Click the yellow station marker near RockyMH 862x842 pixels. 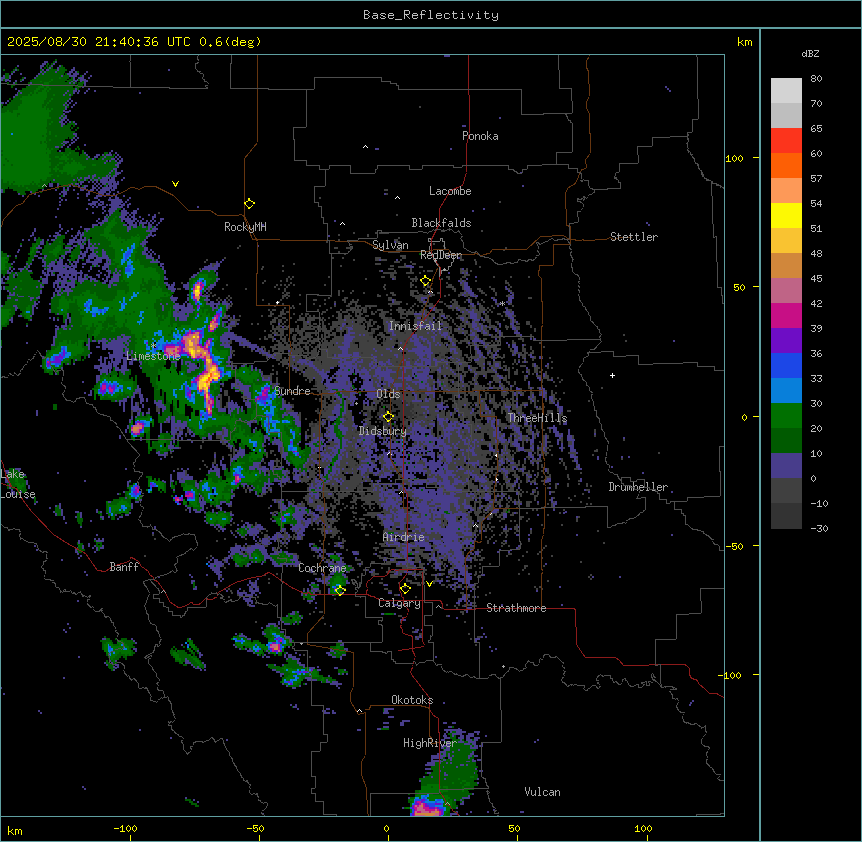(249, 203)
